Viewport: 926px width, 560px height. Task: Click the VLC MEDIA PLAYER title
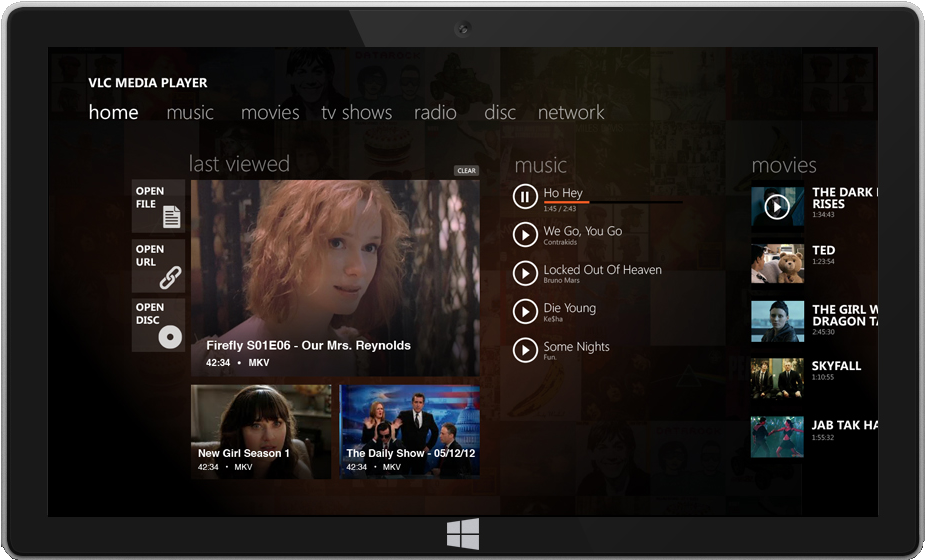(148, 83)
